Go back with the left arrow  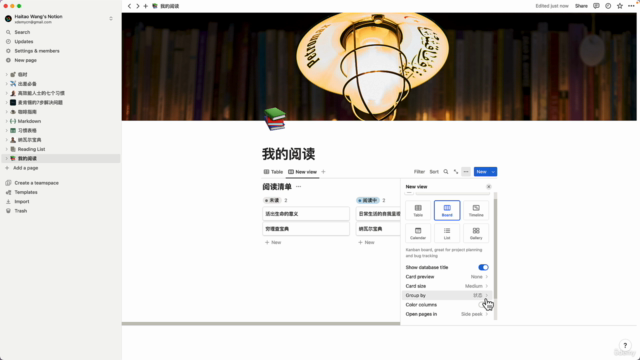click(129, 6)
